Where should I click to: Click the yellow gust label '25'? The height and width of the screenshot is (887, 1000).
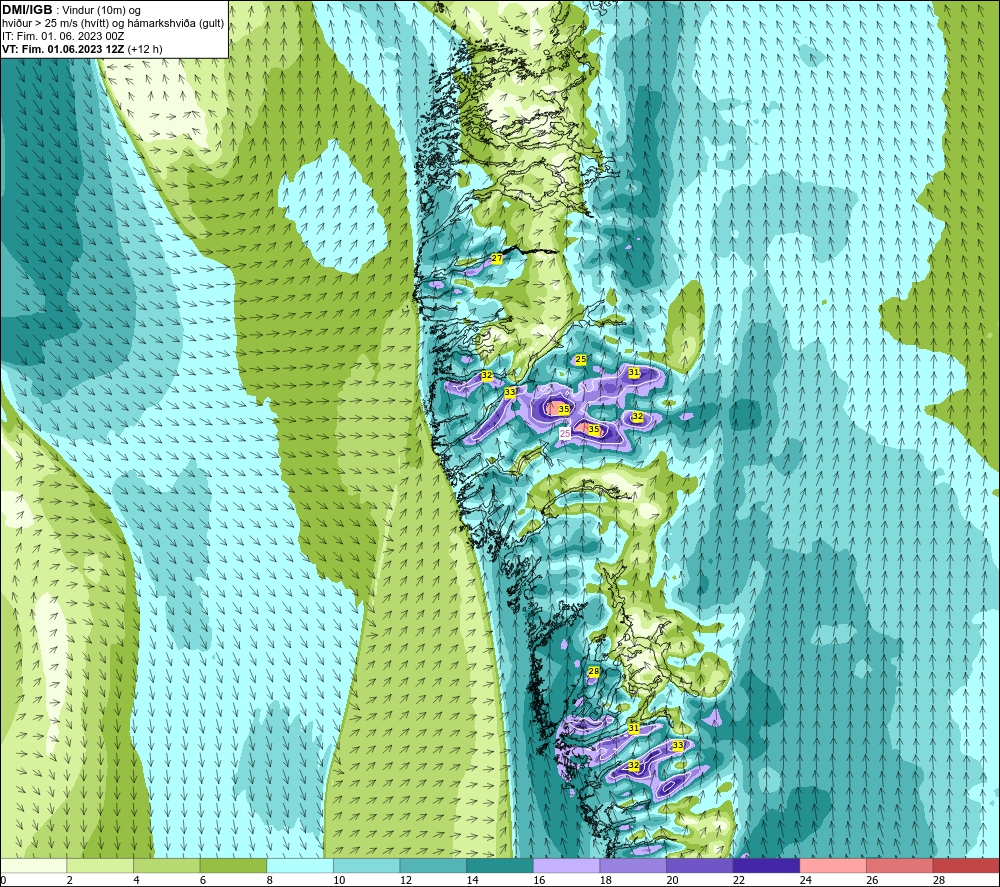tap(581, 359)
